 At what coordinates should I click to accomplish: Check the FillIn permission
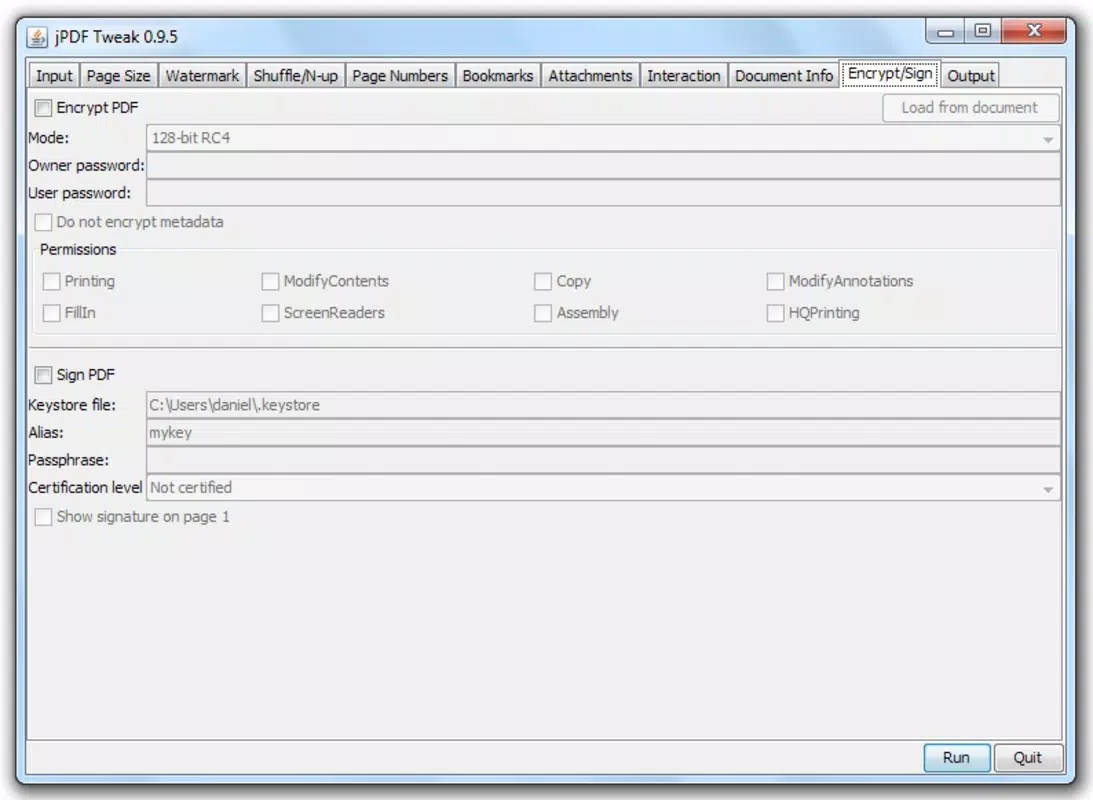(52, 313)
